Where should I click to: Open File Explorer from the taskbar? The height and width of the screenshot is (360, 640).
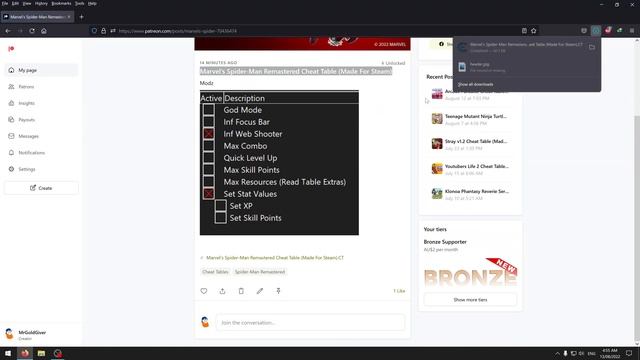pyautogui.click(x=41, y=353)
